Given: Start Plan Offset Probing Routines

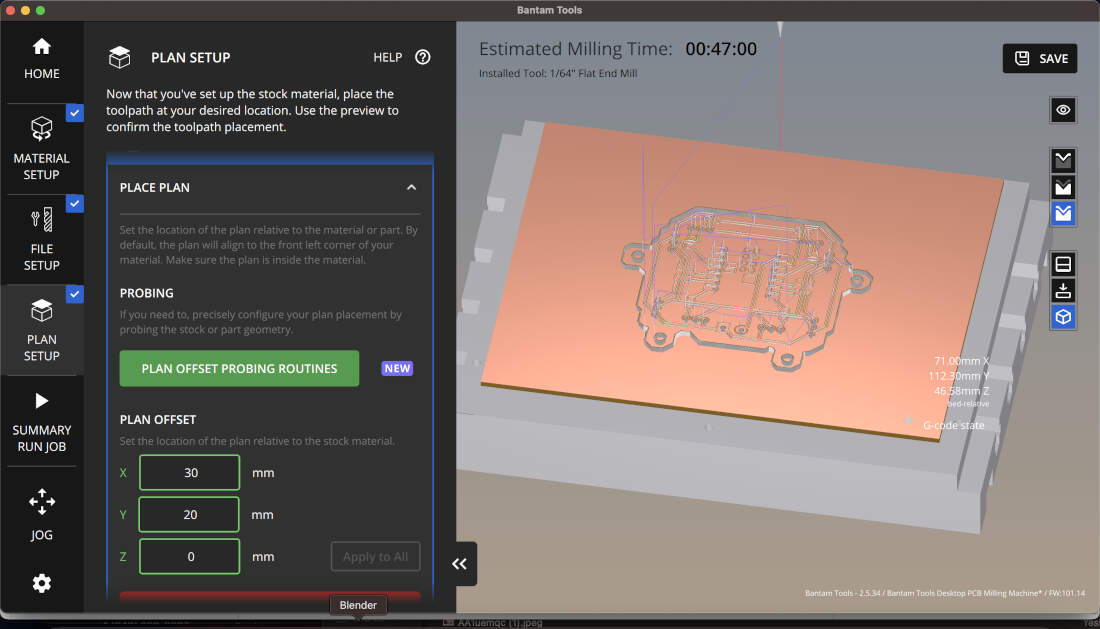Looking at the screenshot, I should pyautogui.click(x=239, y=368).
